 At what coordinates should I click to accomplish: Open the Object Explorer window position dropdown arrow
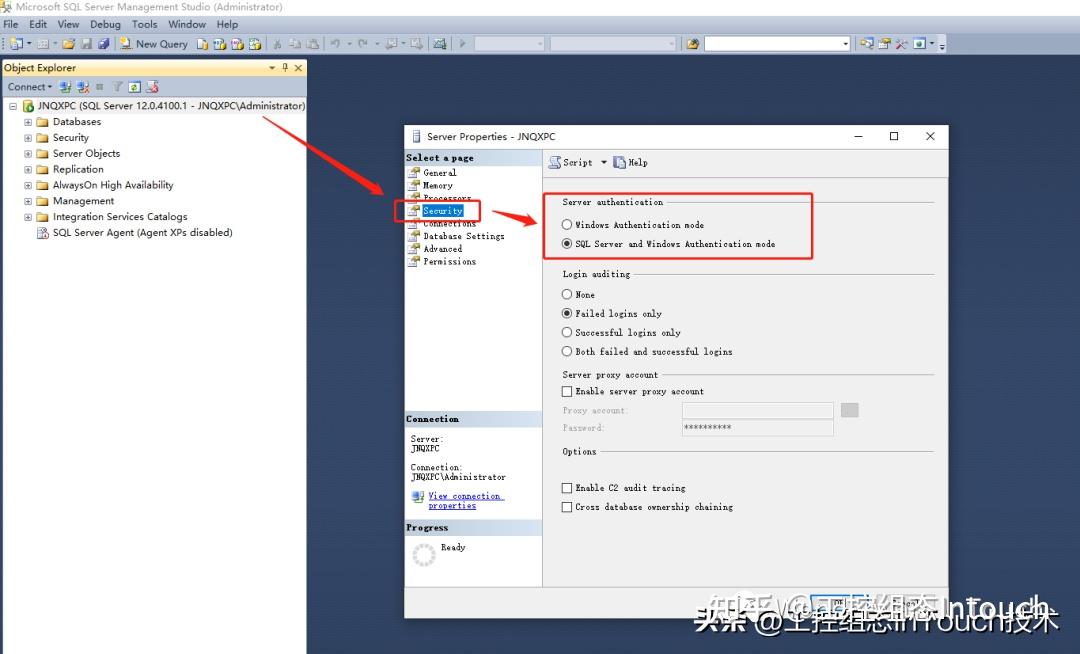pyautogui.click(x=272, y=67)
